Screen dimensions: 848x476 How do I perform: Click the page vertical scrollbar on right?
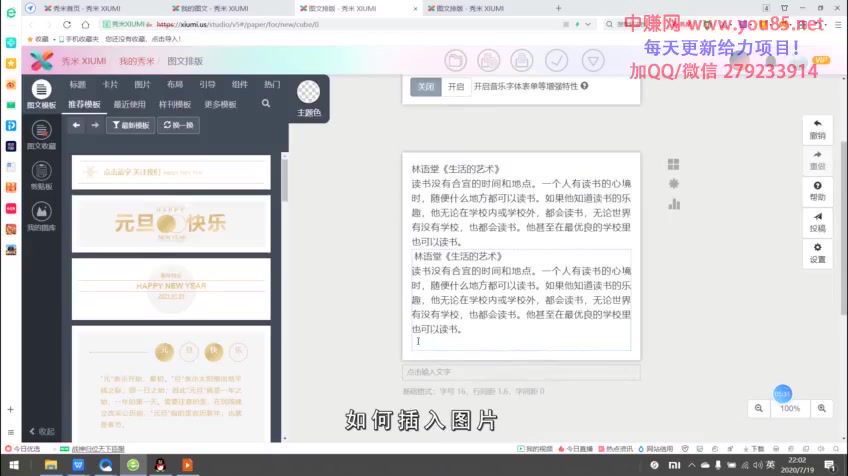pyautogui.click(x=844, y=228)
